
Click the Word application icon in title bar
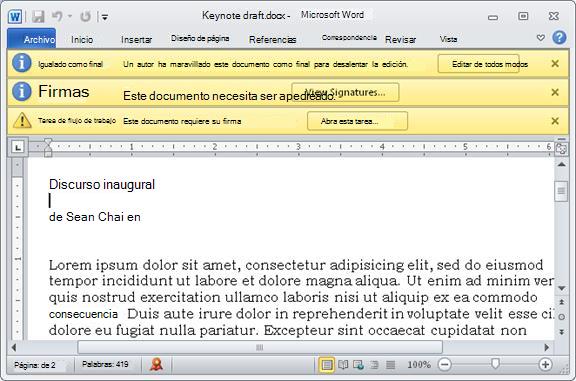pyautogui.click(x=15, y=17)
